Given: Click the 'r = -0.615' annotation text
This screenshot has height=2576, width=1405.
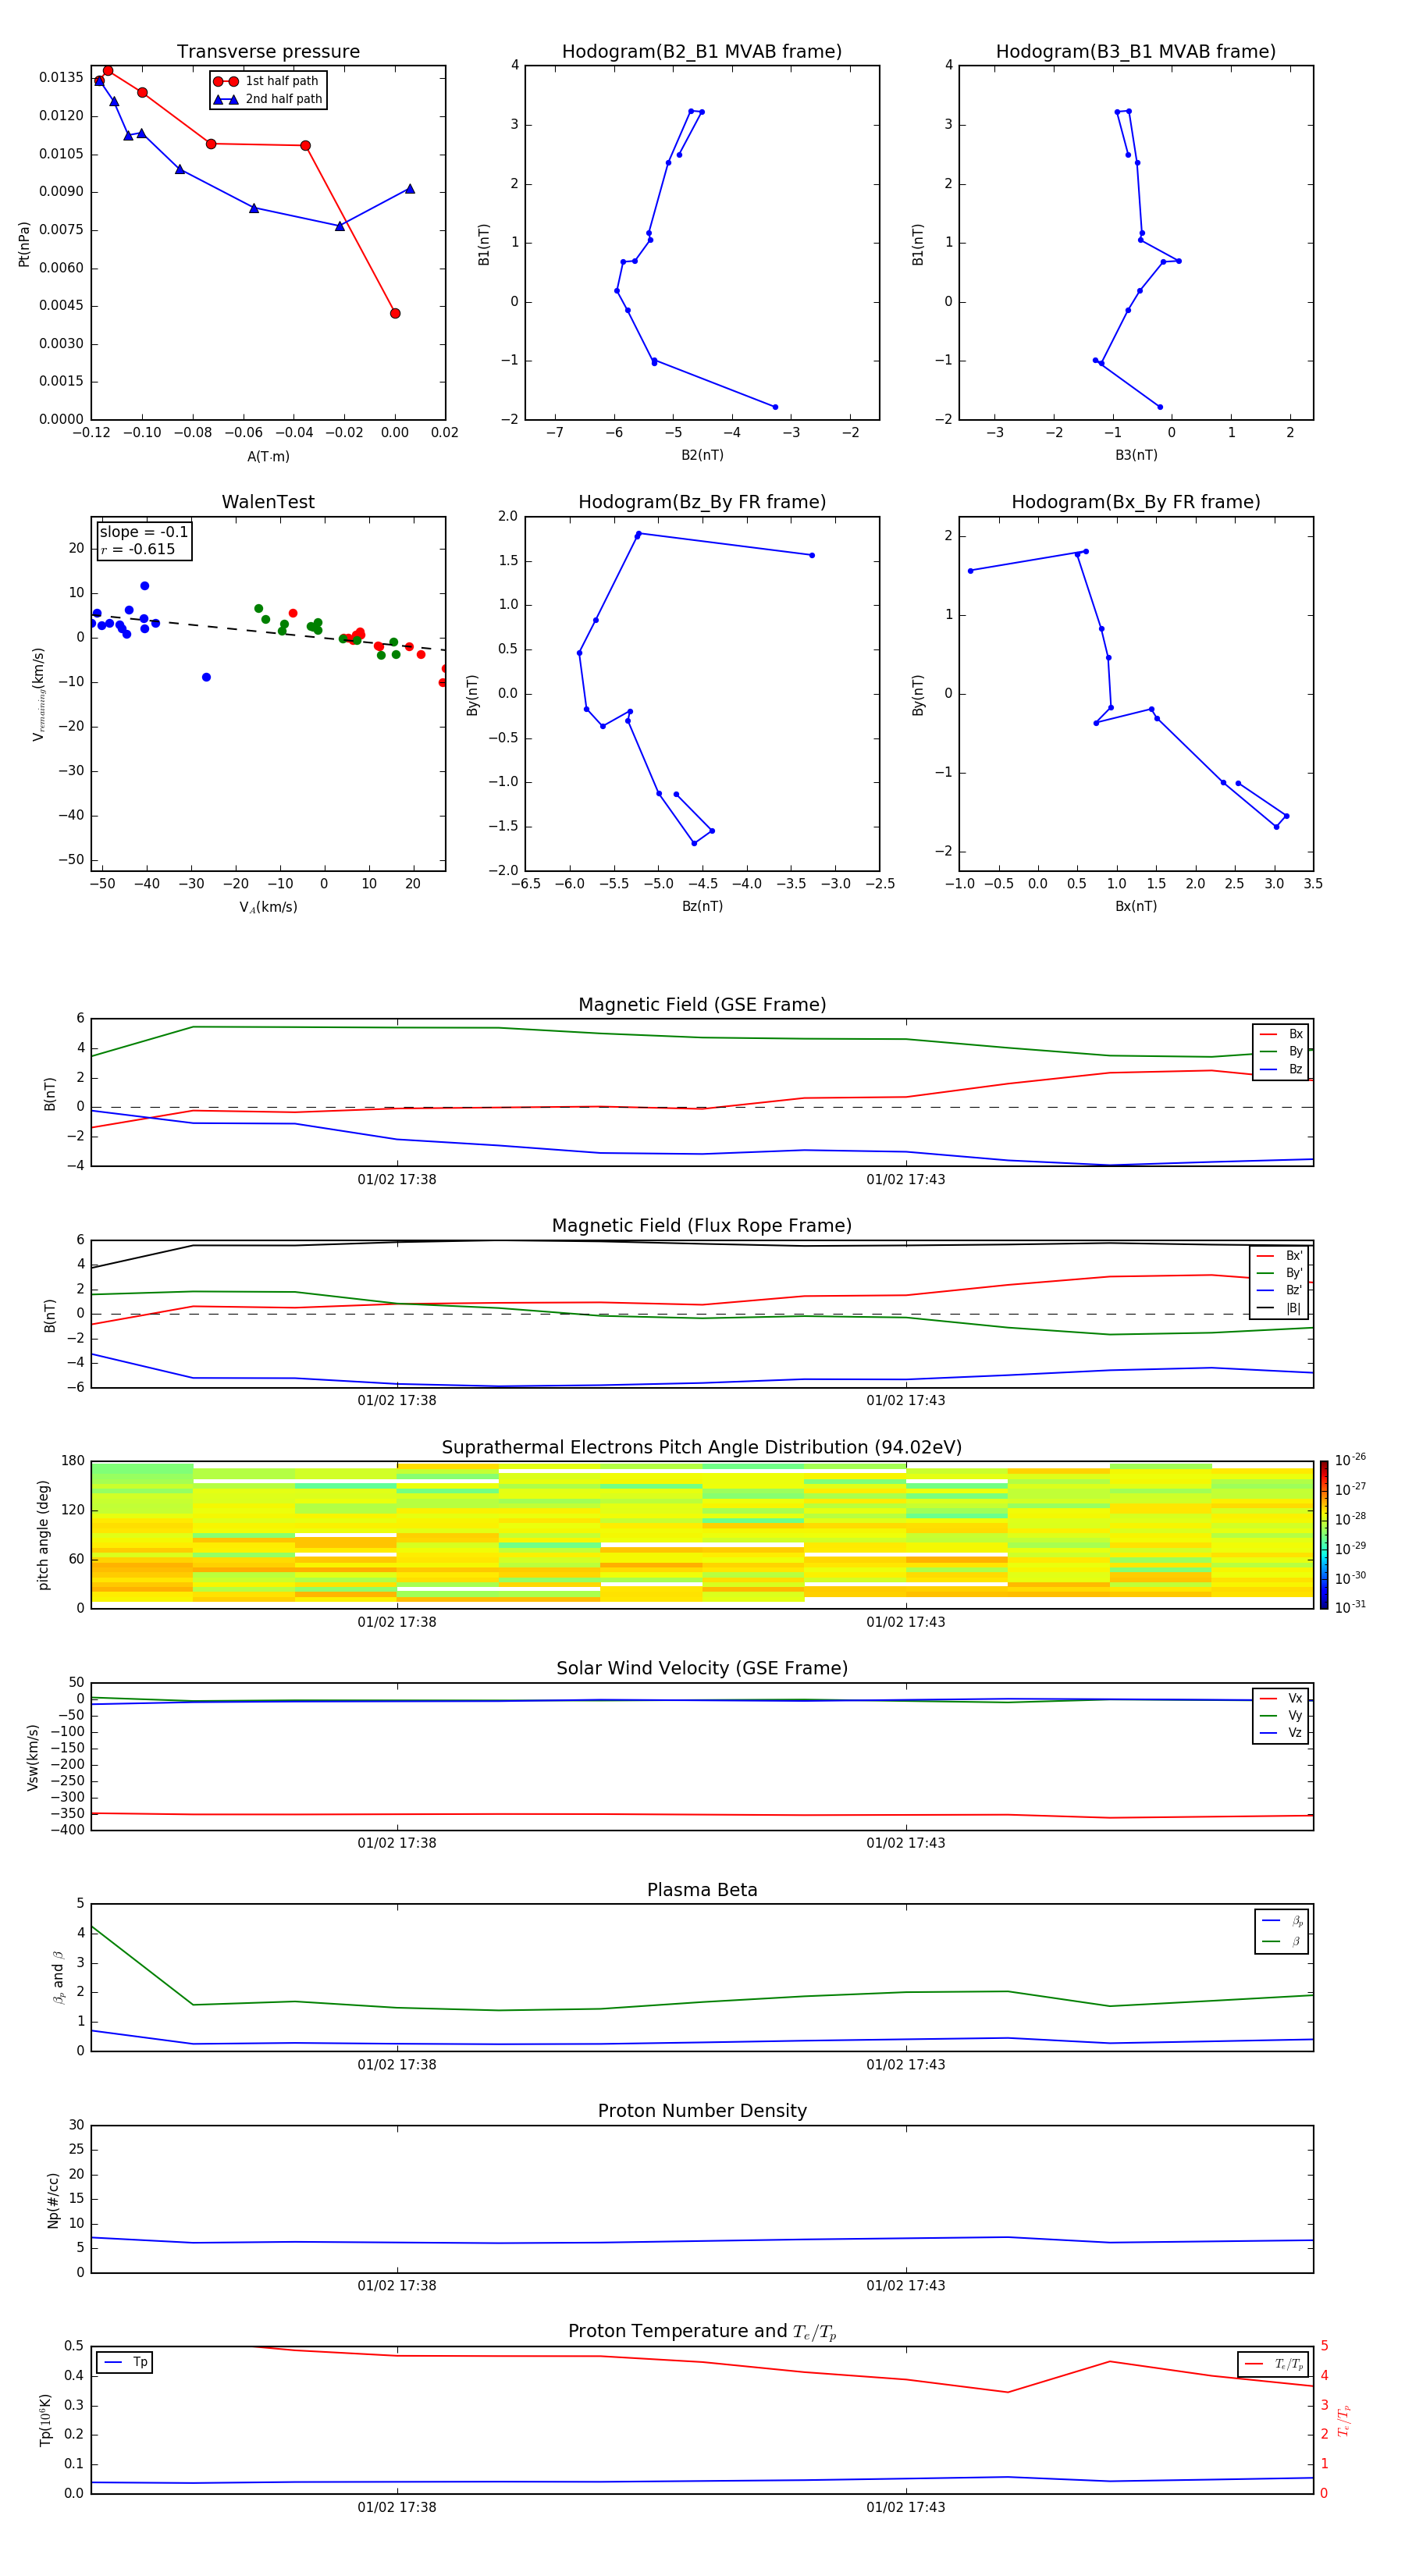Looking at the screenshot, I should pos(138,549).
